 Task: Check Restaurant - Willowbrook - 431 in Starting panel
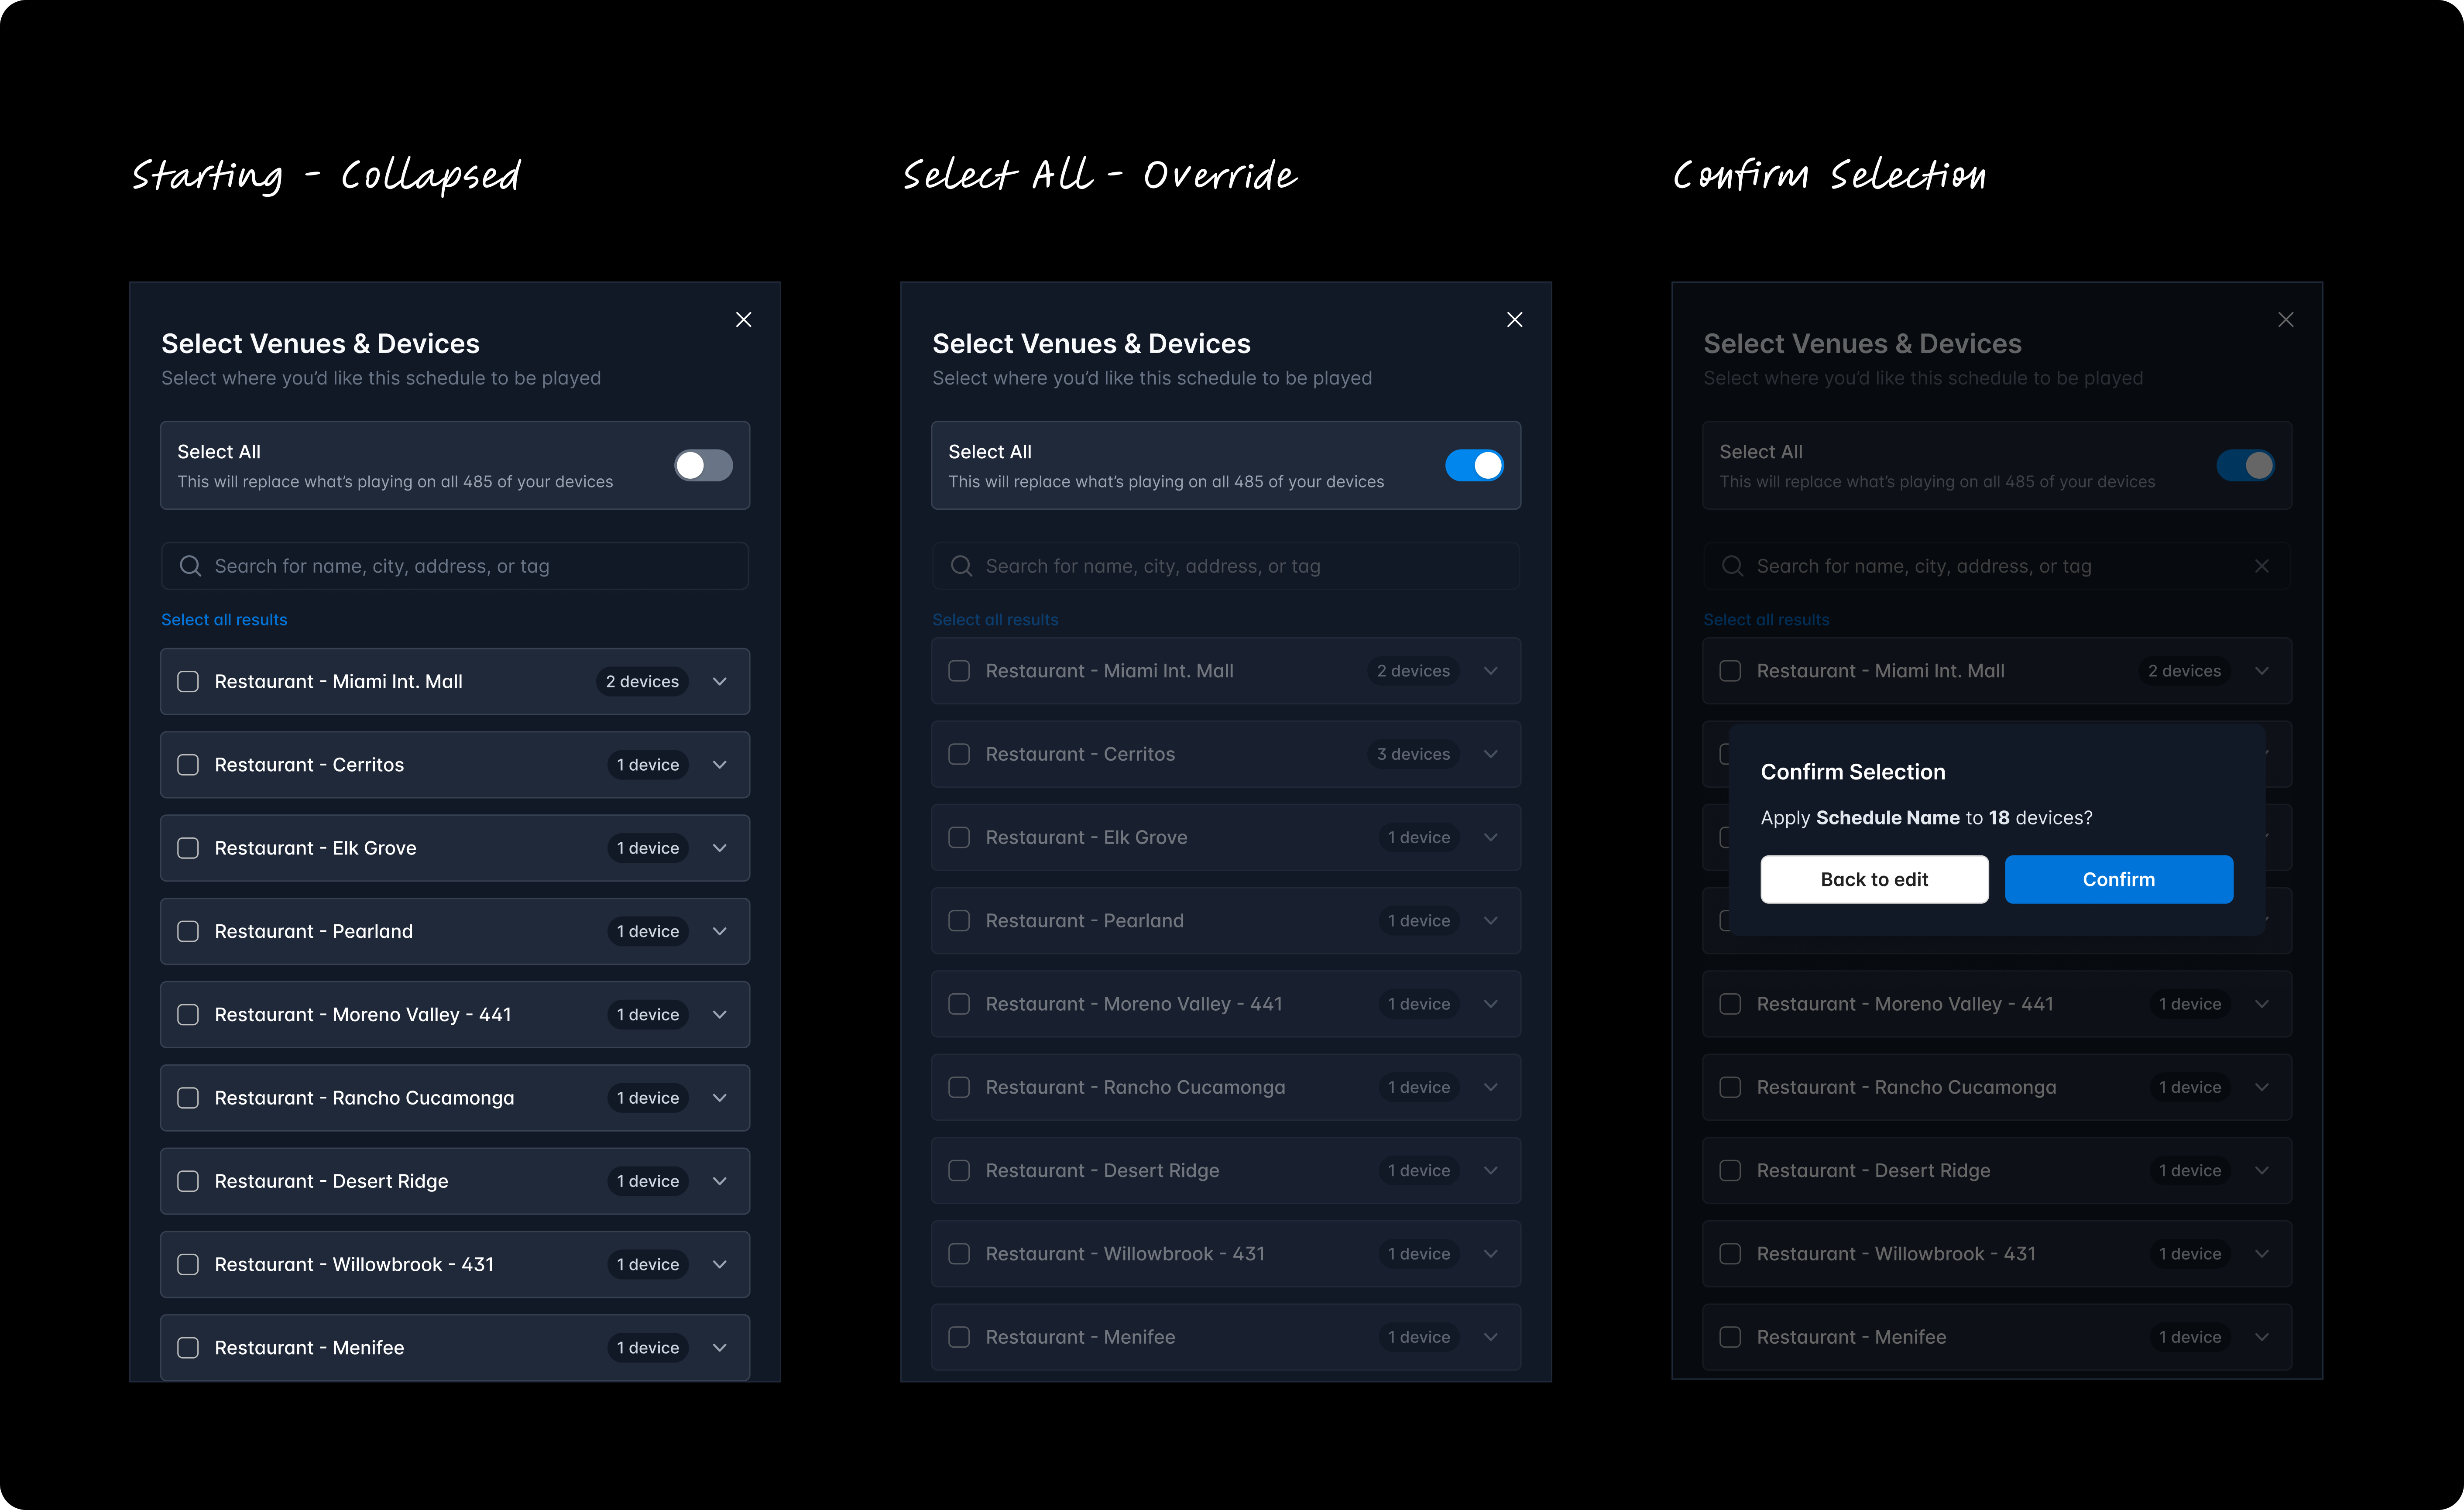point(188,1265)
